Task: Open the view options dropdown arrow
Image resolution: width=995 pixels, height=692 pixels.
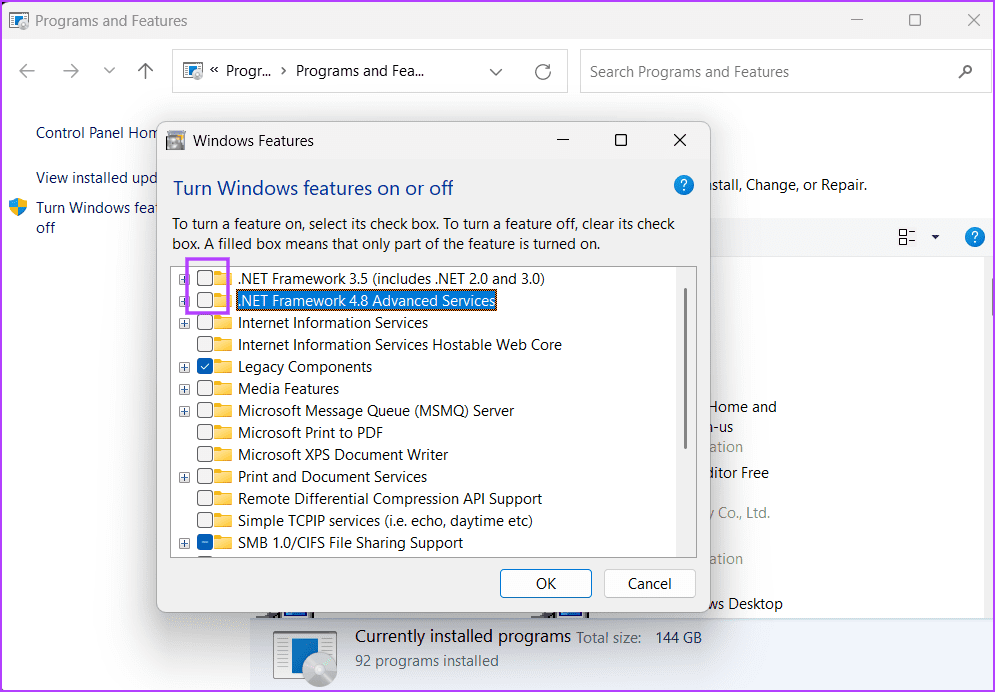Action: tap(935, 237)
